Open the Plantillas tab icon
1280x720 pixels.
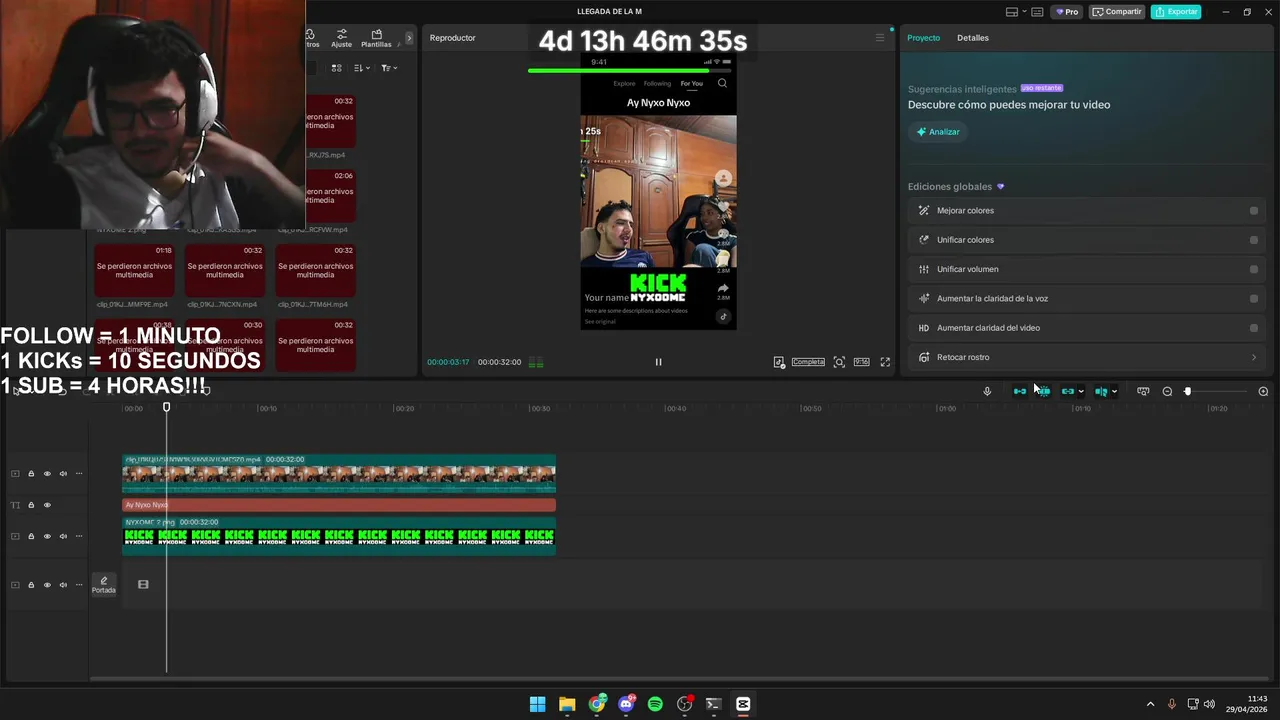pyautogui.click(x=376, y=34)
